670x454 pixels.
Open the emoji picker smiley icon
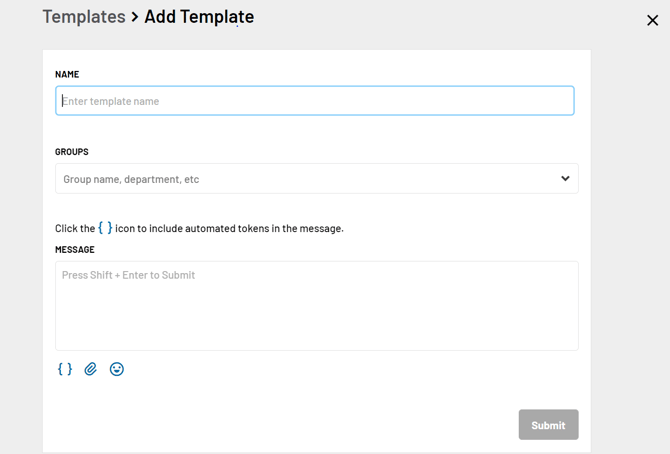[117, 369]
